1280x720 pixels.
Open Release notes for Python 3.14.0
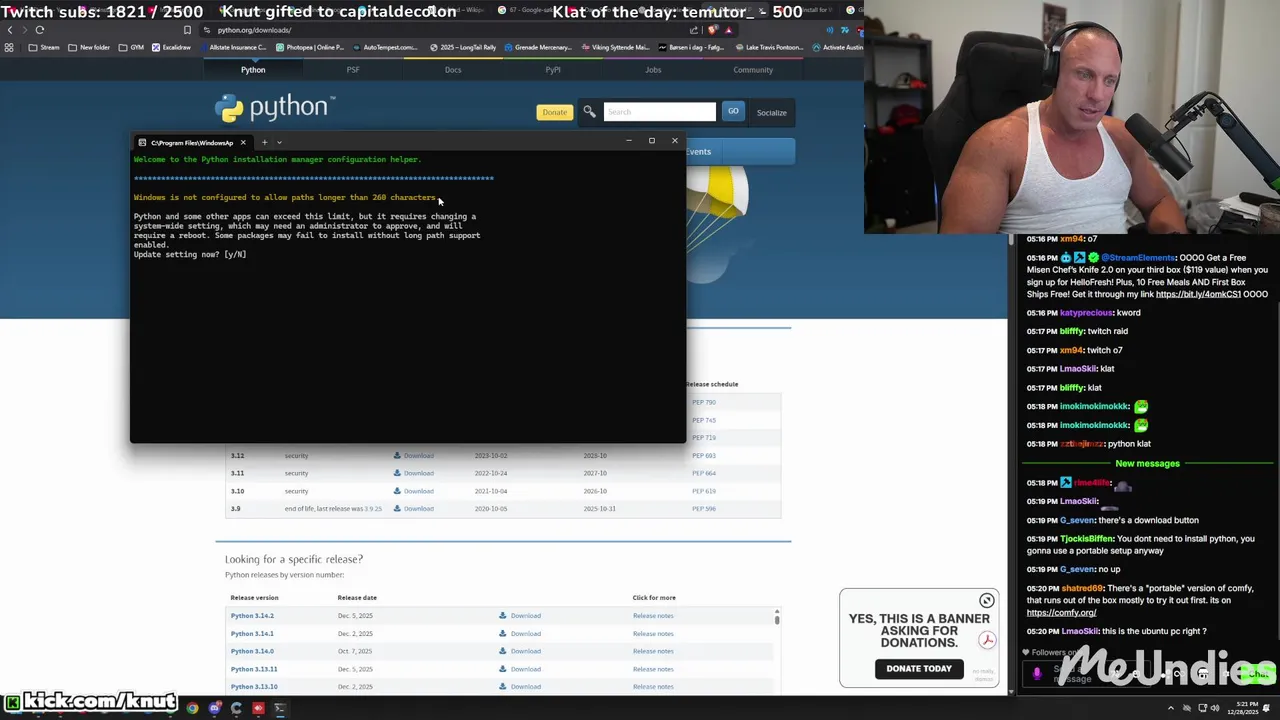coord(653,651)
